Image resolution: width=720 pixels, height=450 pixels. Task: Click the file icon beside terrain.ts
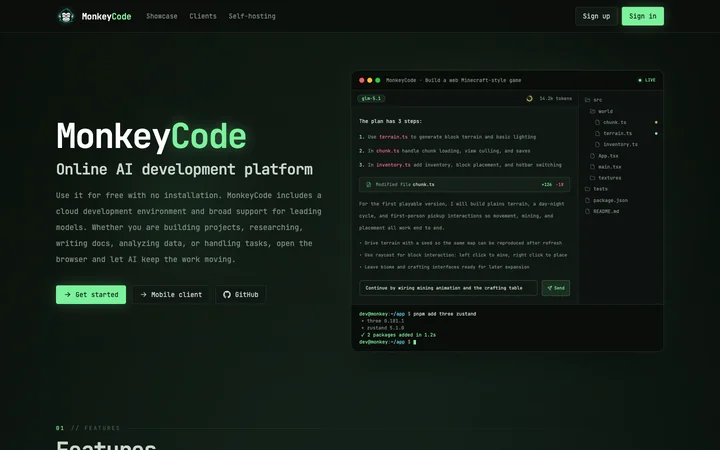(597, 133)
